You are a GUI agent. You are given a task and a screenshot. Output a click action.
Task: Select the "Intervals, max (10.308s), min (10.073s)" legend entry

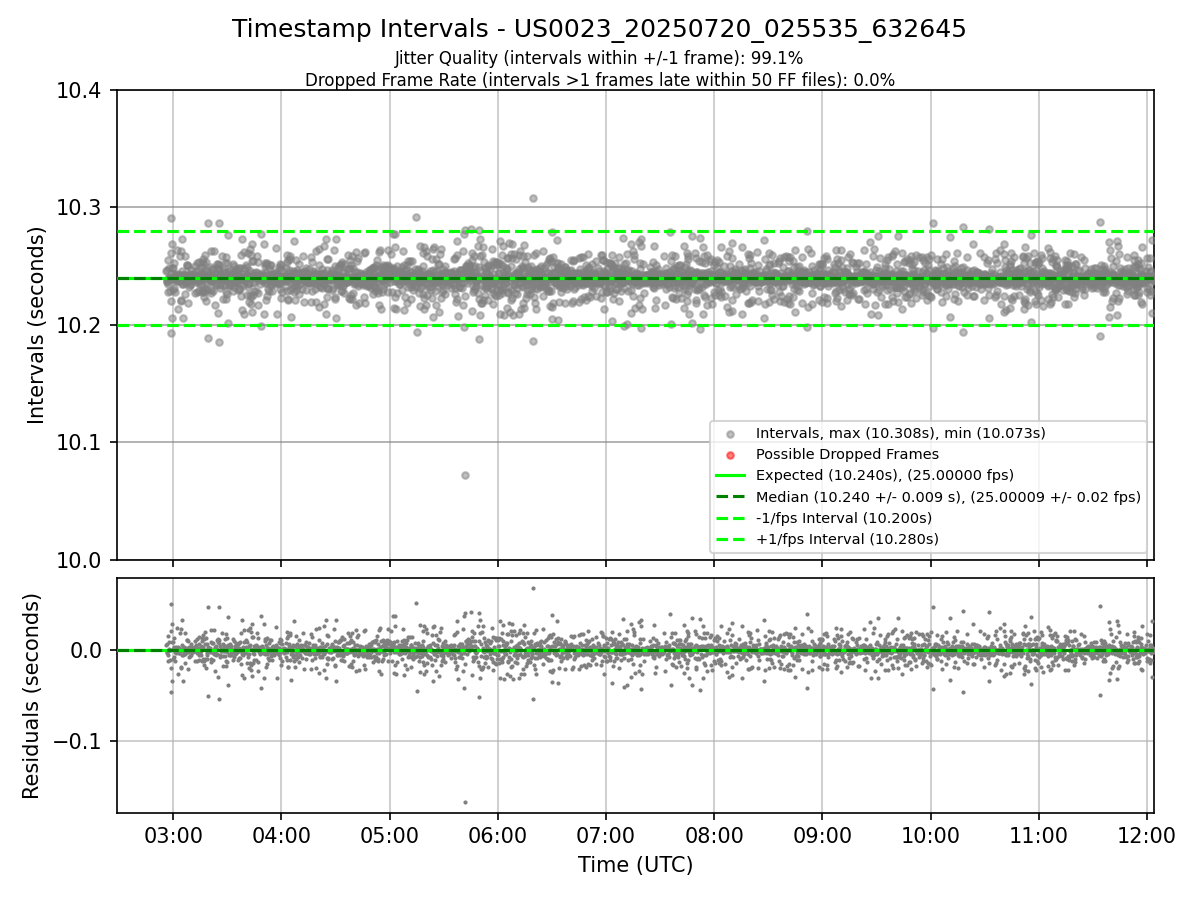tap(901, 433)
